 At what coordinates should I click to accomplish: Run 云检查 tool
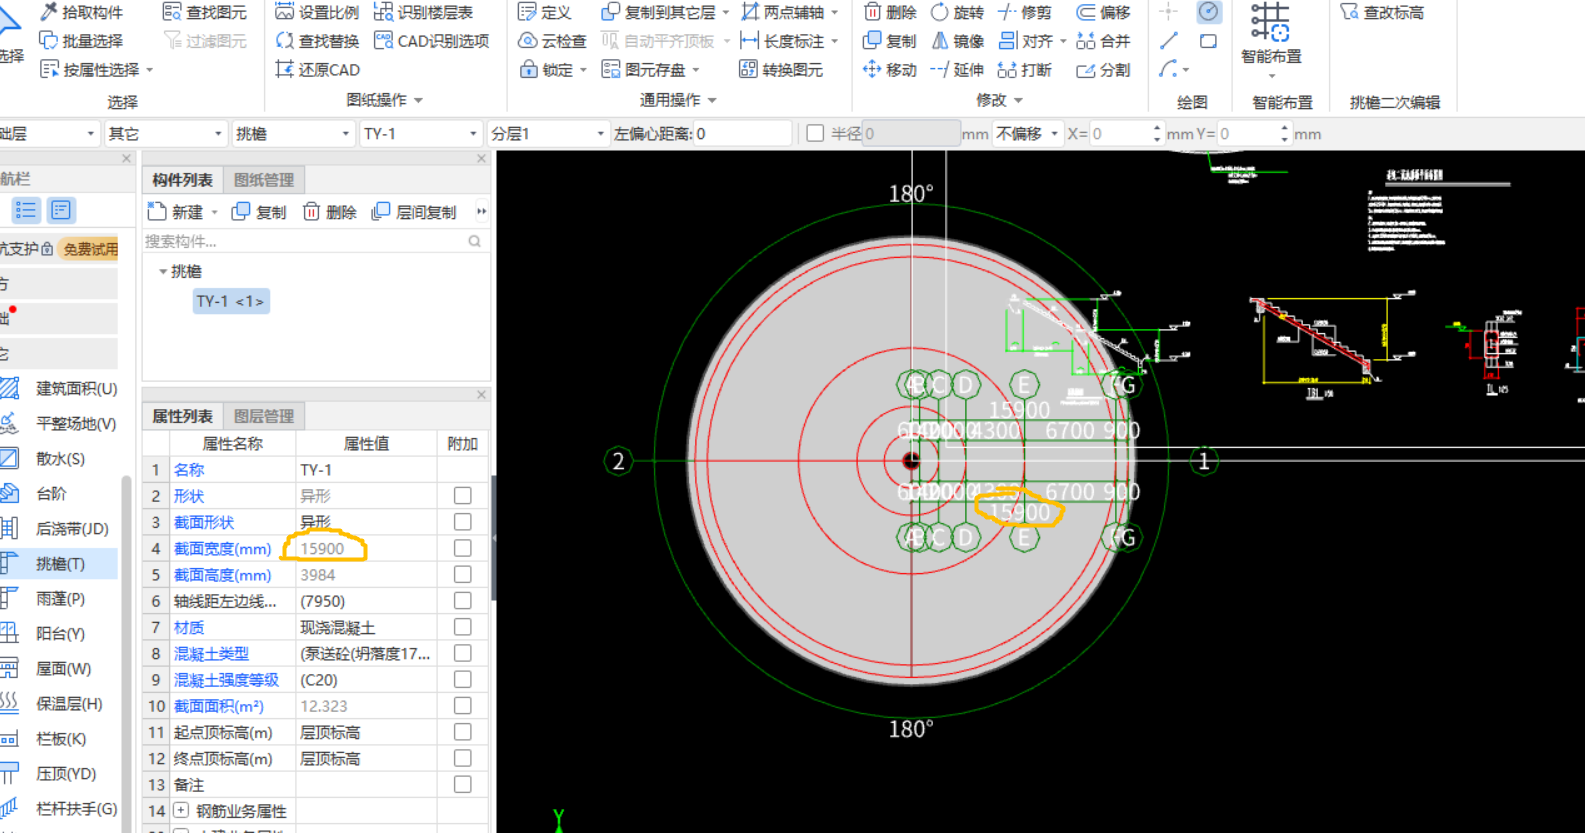(x=552, y=41)
